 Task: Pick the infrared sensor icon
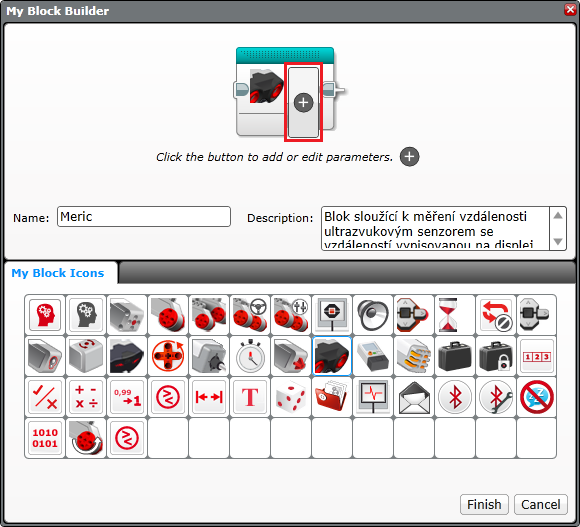(127, 356)
